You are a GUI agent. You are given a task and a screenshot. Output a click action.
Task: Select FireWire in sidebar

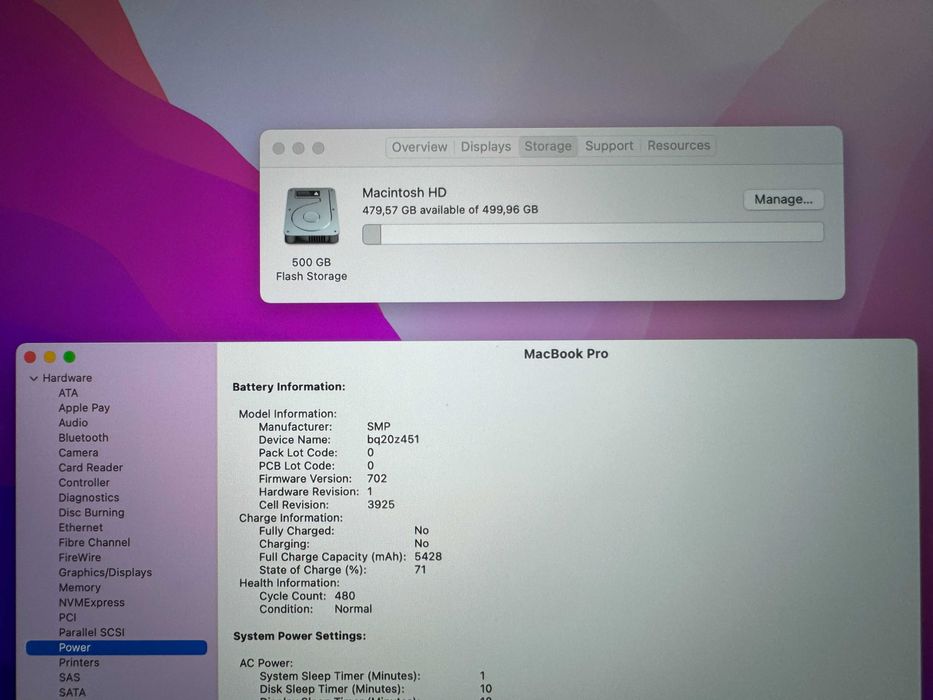(80, 557)
